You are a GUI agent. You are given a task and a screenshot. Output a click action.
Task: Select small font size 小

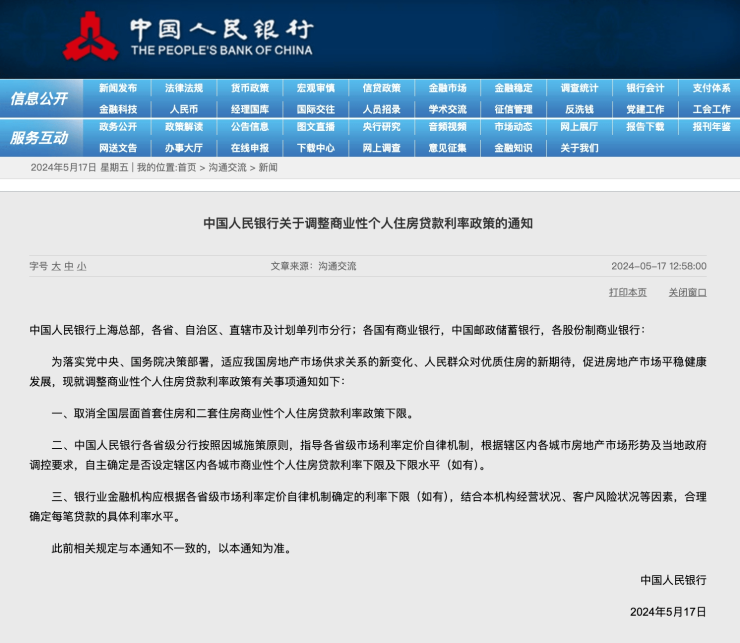pos(82,266)
